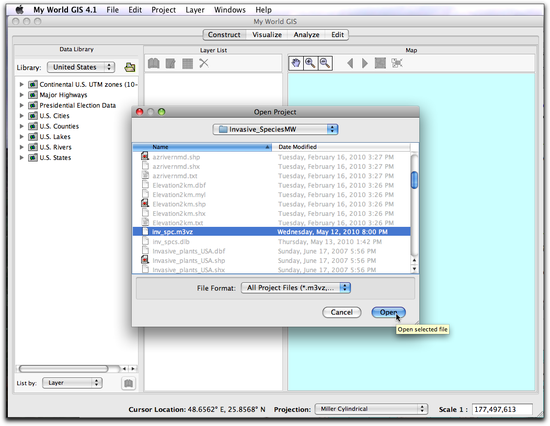Click the previous map view arrow

coord(350,64)
